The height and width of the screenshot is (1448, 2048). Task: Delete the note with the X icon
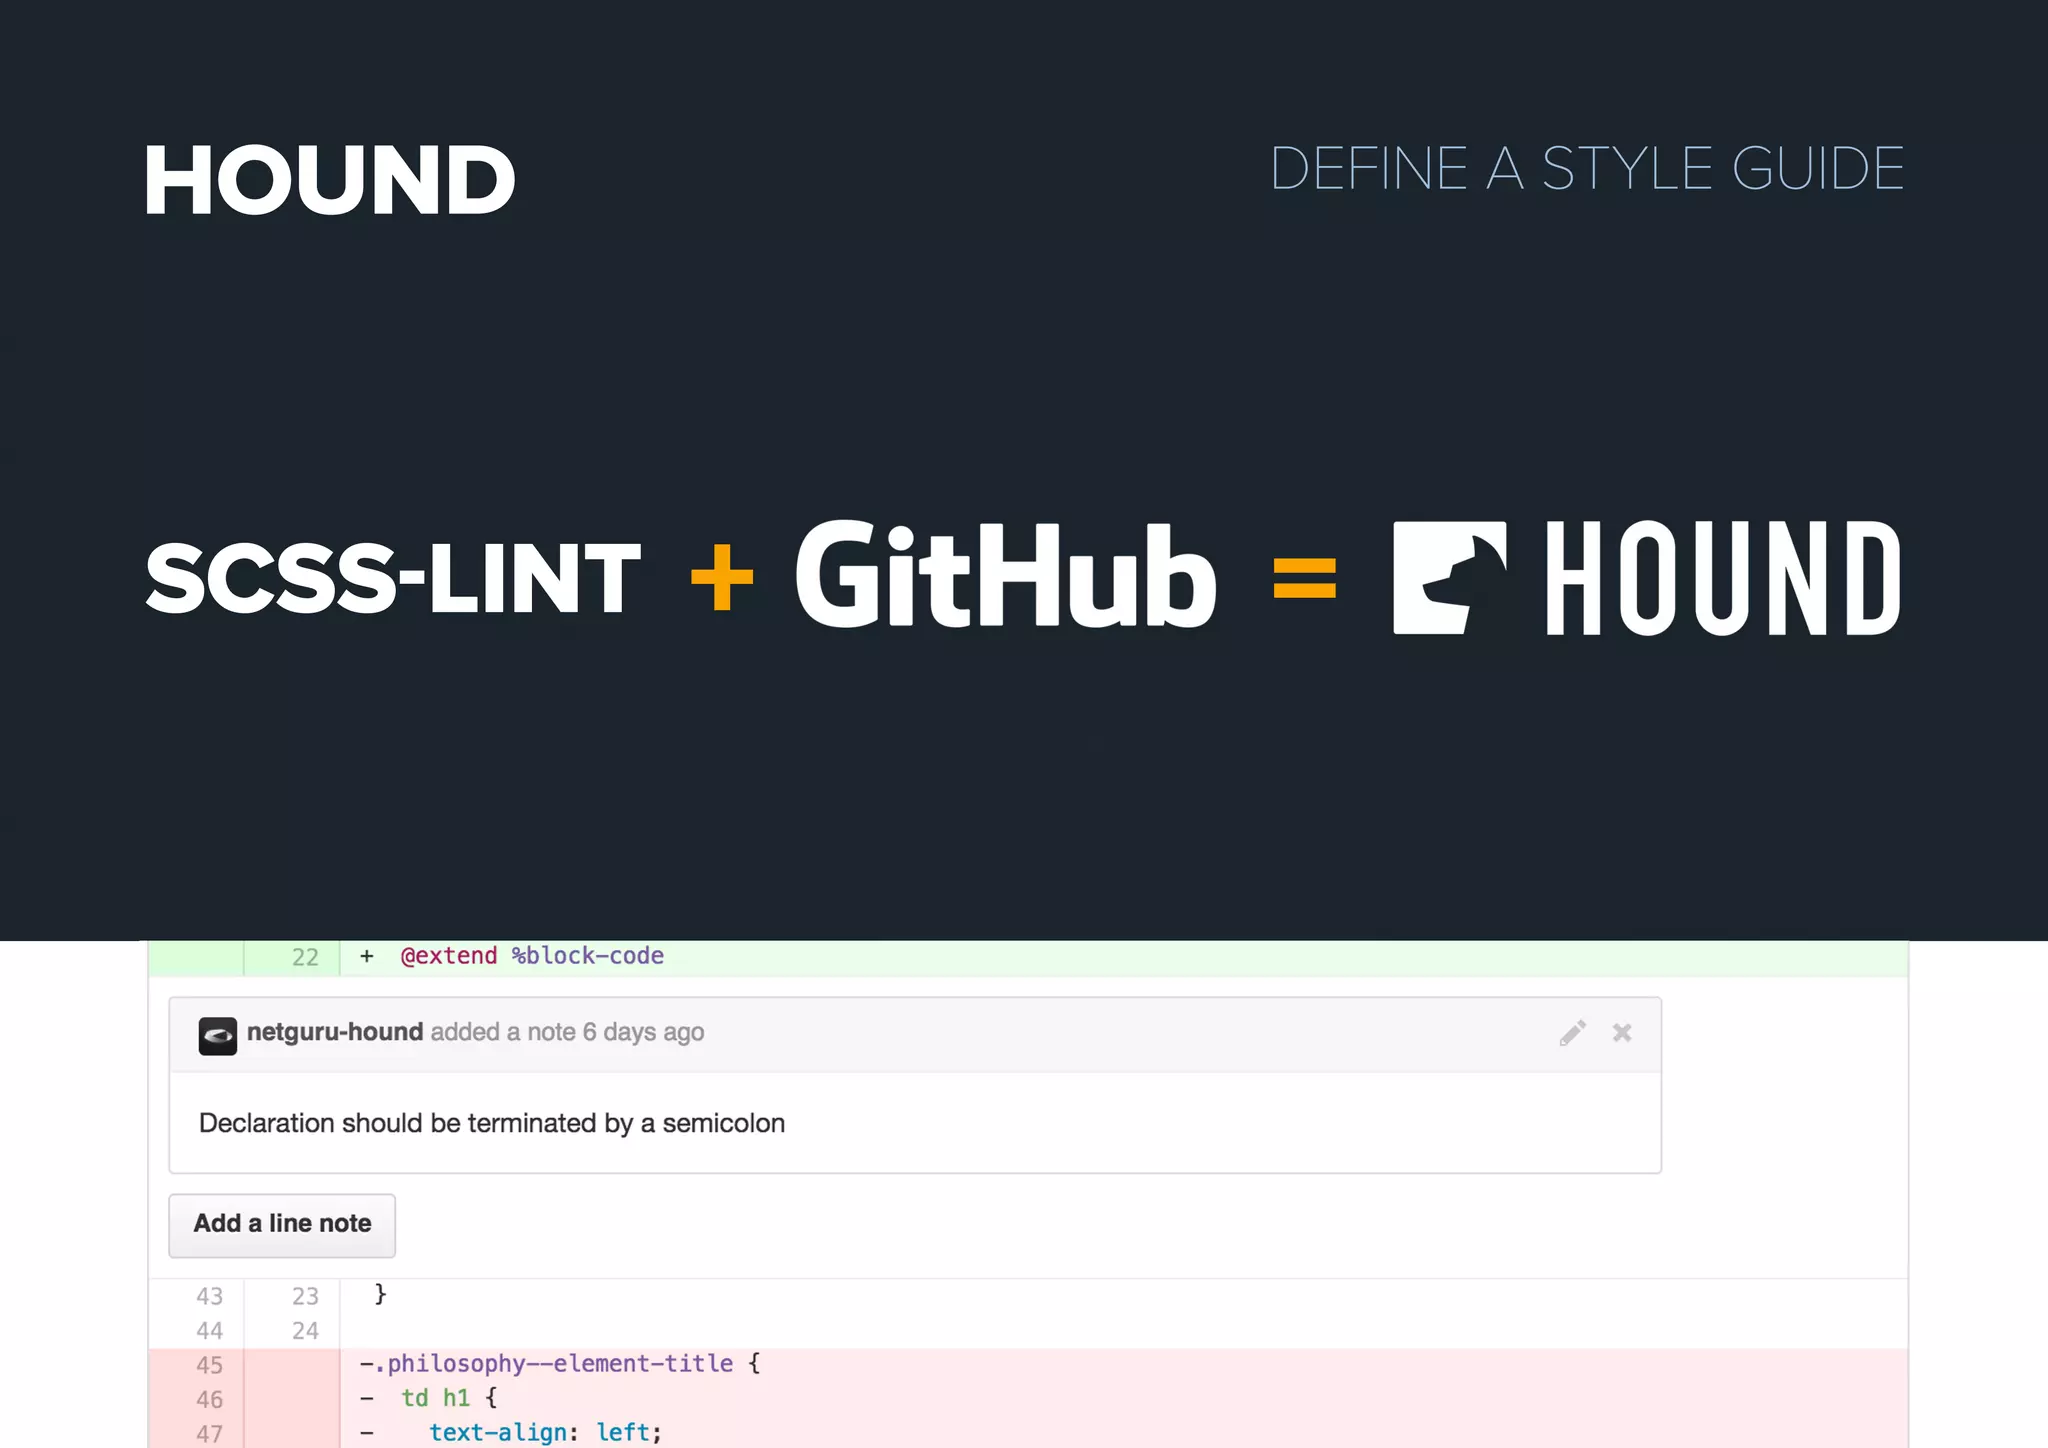pos(1622,1033)
